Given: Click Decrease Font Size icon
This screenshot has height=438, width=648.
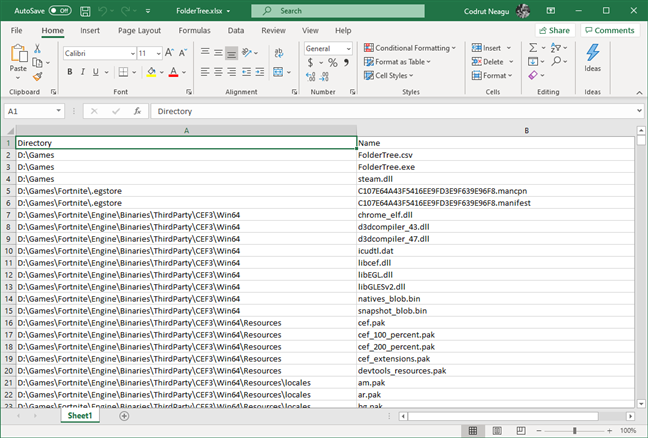Looking at the screenshot, I should click(x=182, y=52).
